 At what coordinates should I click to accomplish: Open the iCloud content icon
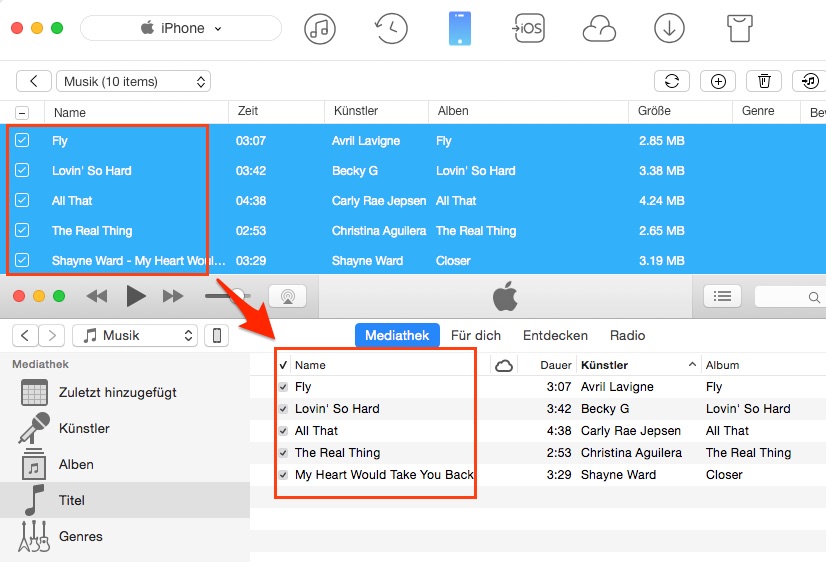(x=599, y=28)
